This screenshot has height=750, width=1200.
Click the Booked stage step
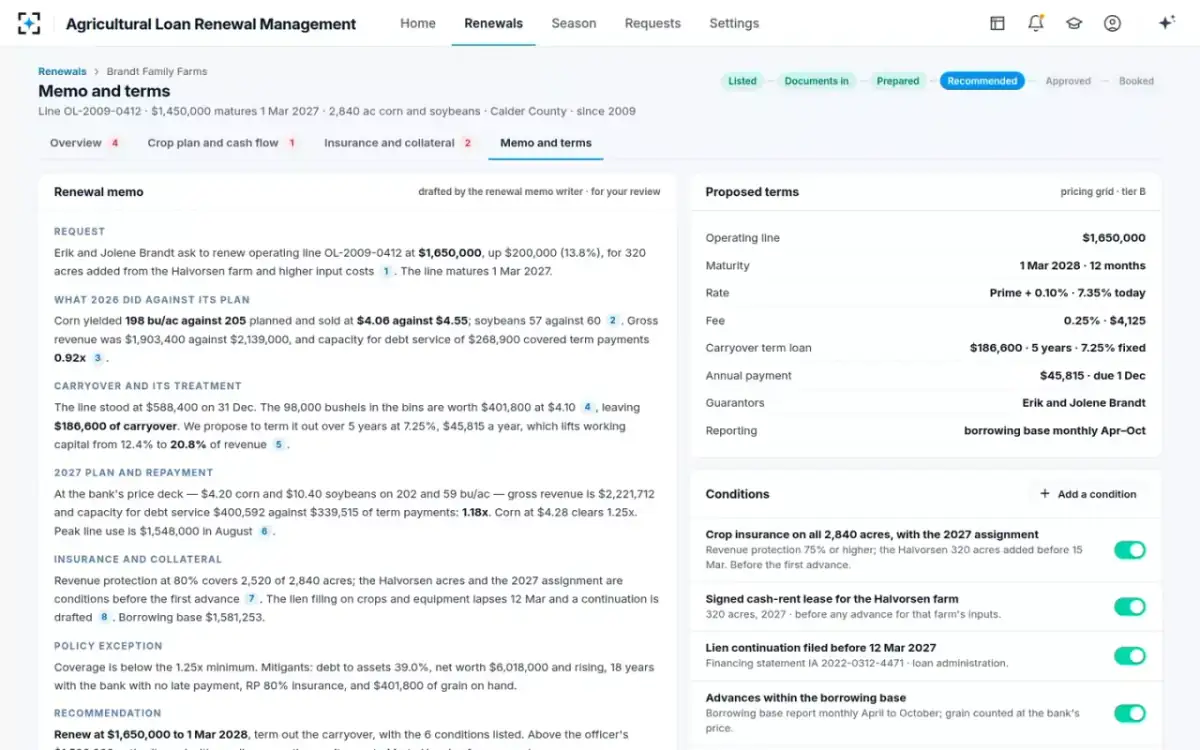(x=1136, y=81)
